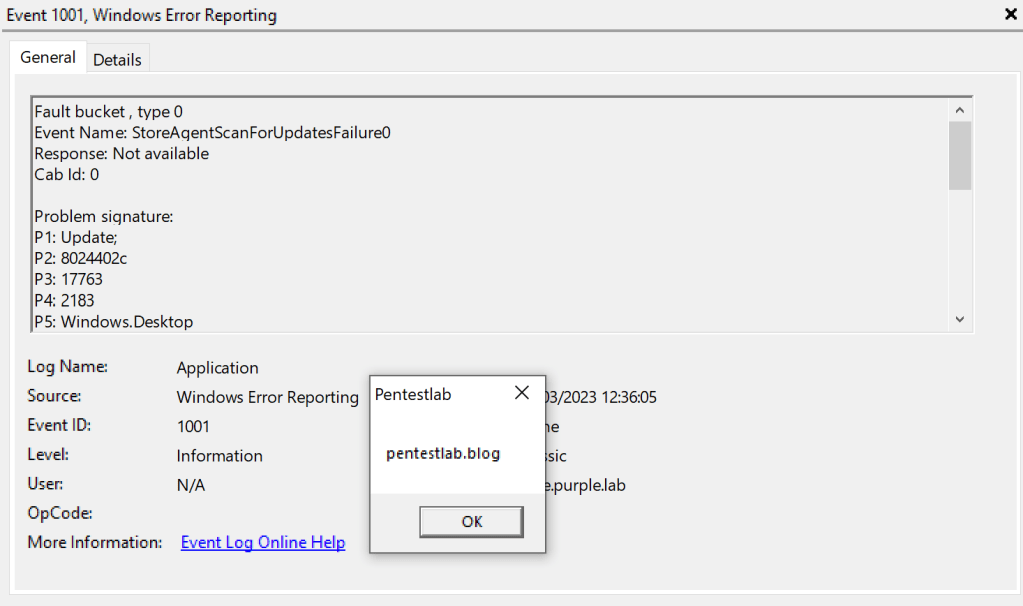1023x606 pixels.
Task: Click the Event ID value 1001
Action: click(193, 426)
